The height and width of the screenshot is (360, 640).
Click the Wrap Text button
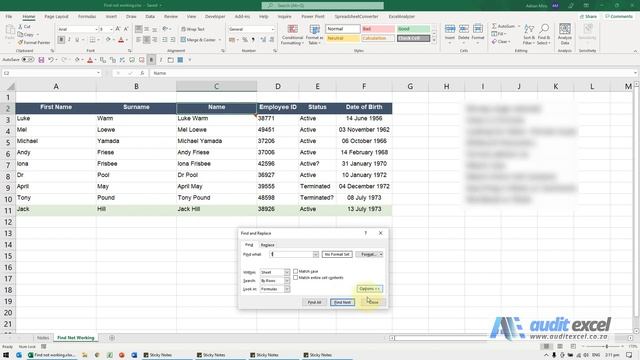tap(193, 29)
